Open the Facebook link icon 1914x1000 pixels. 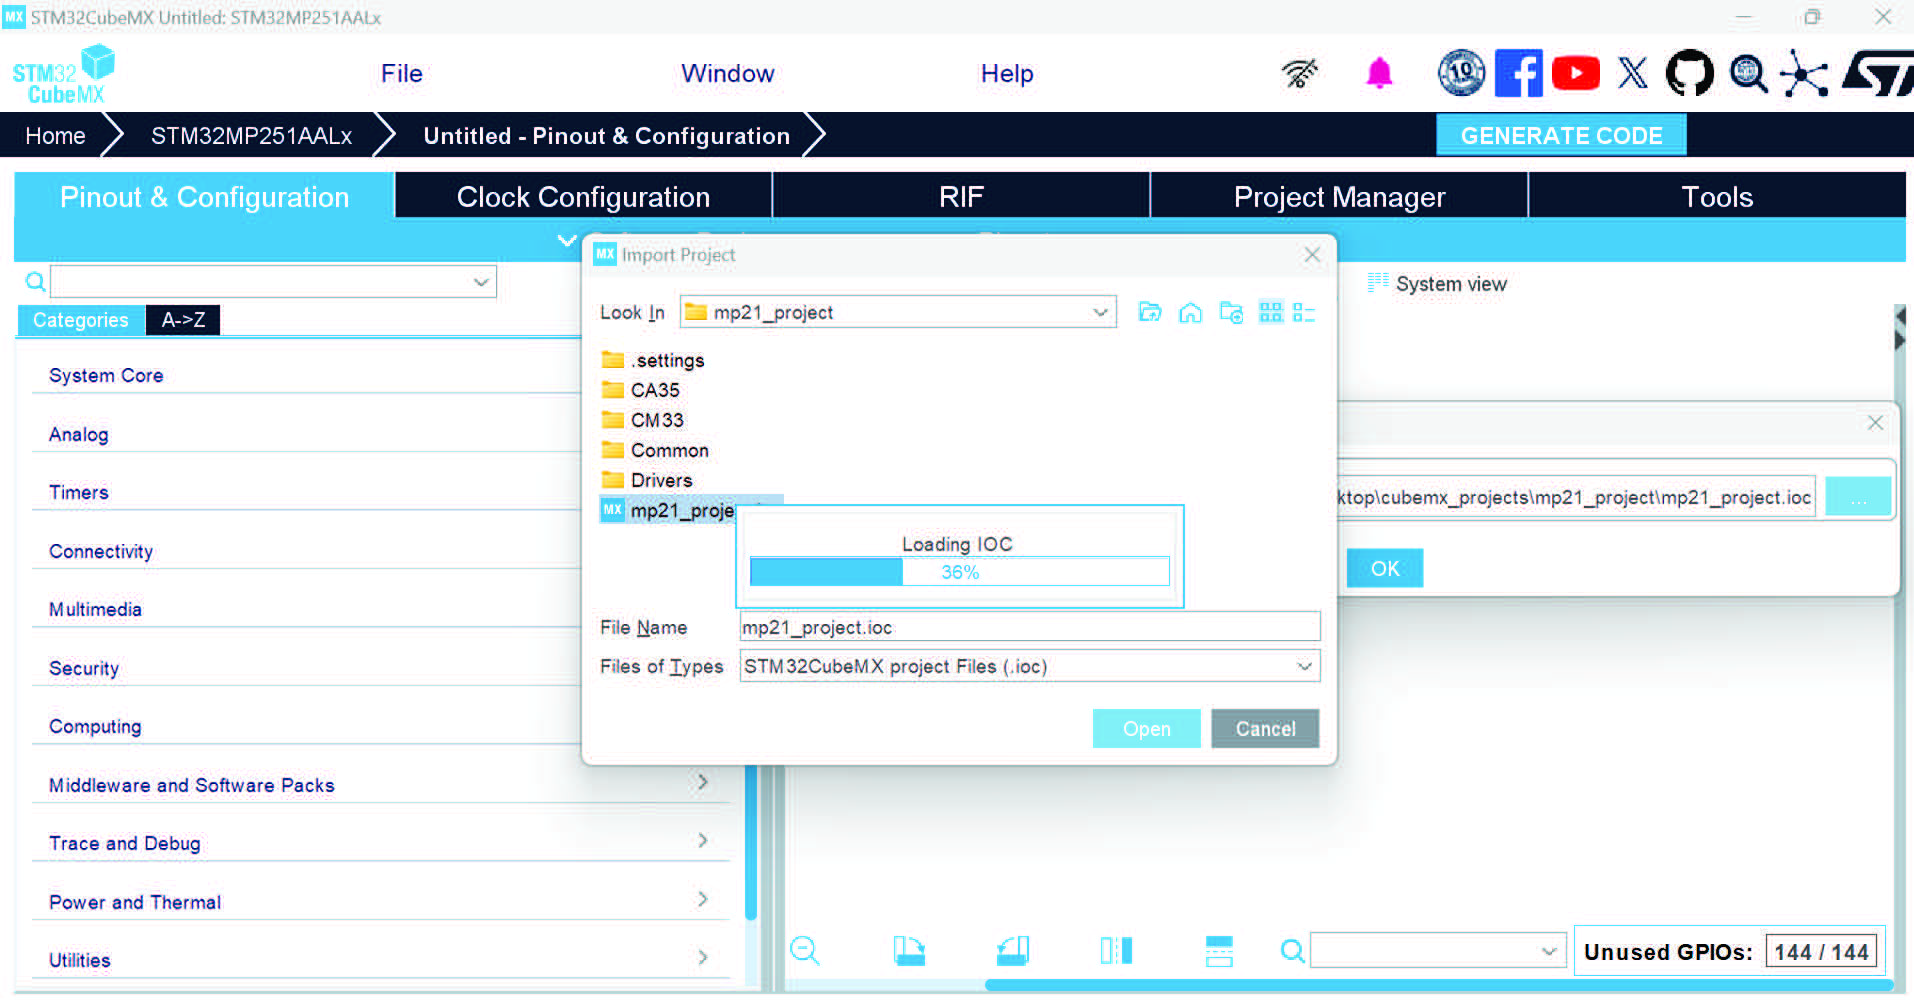1518,73
